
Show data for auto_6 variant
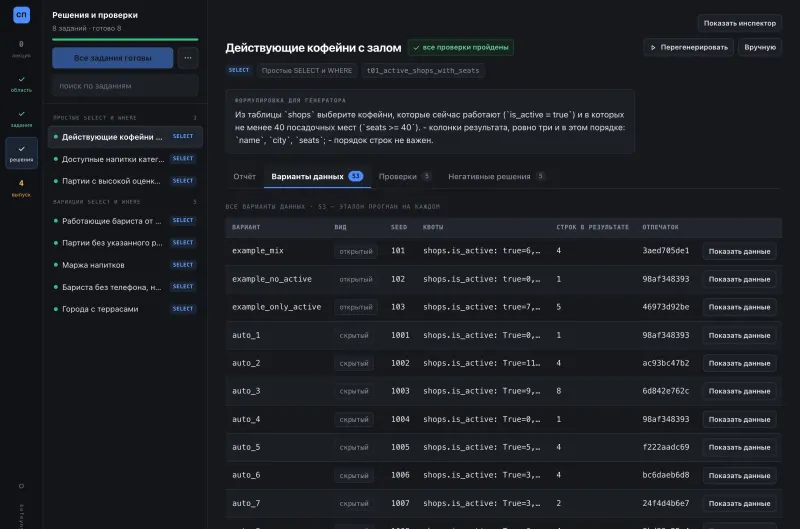pyautogui.click(x=739, y=475)
